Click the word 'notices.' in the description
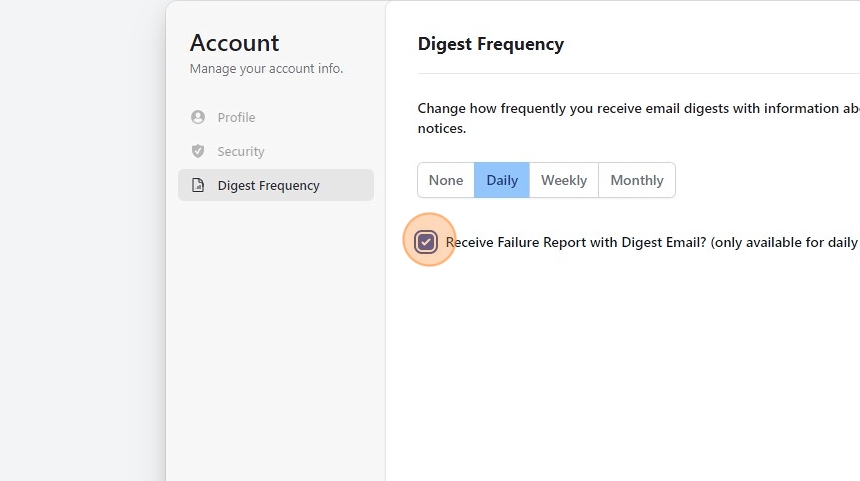Image resolution: width=860 pixels, height=481 pixels. click(441, 128)
